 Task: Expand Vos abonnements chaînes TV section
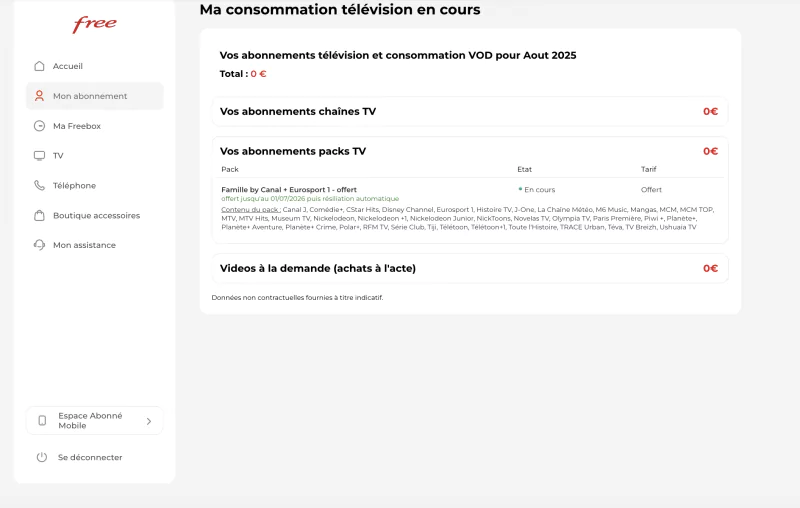click(469, 111)
